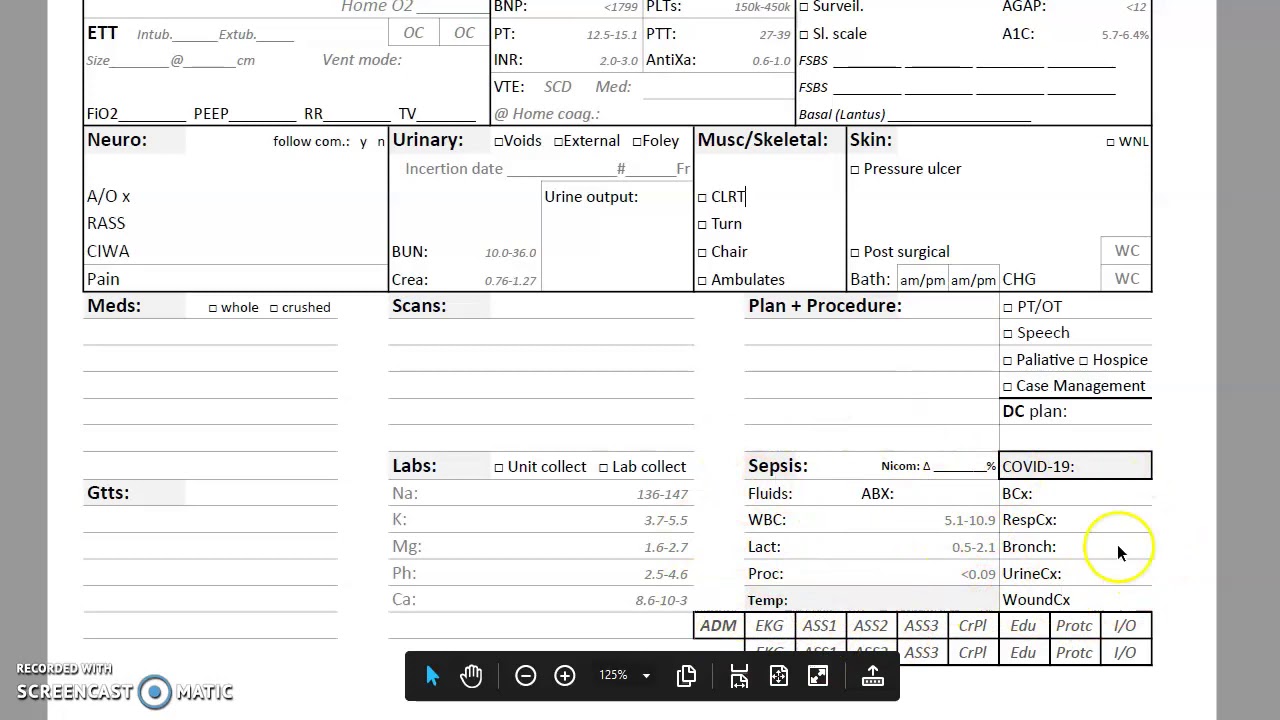This screenshot has width=1280, height=720.
Task: Click the Labs: heading
Action: coord(414,466)
